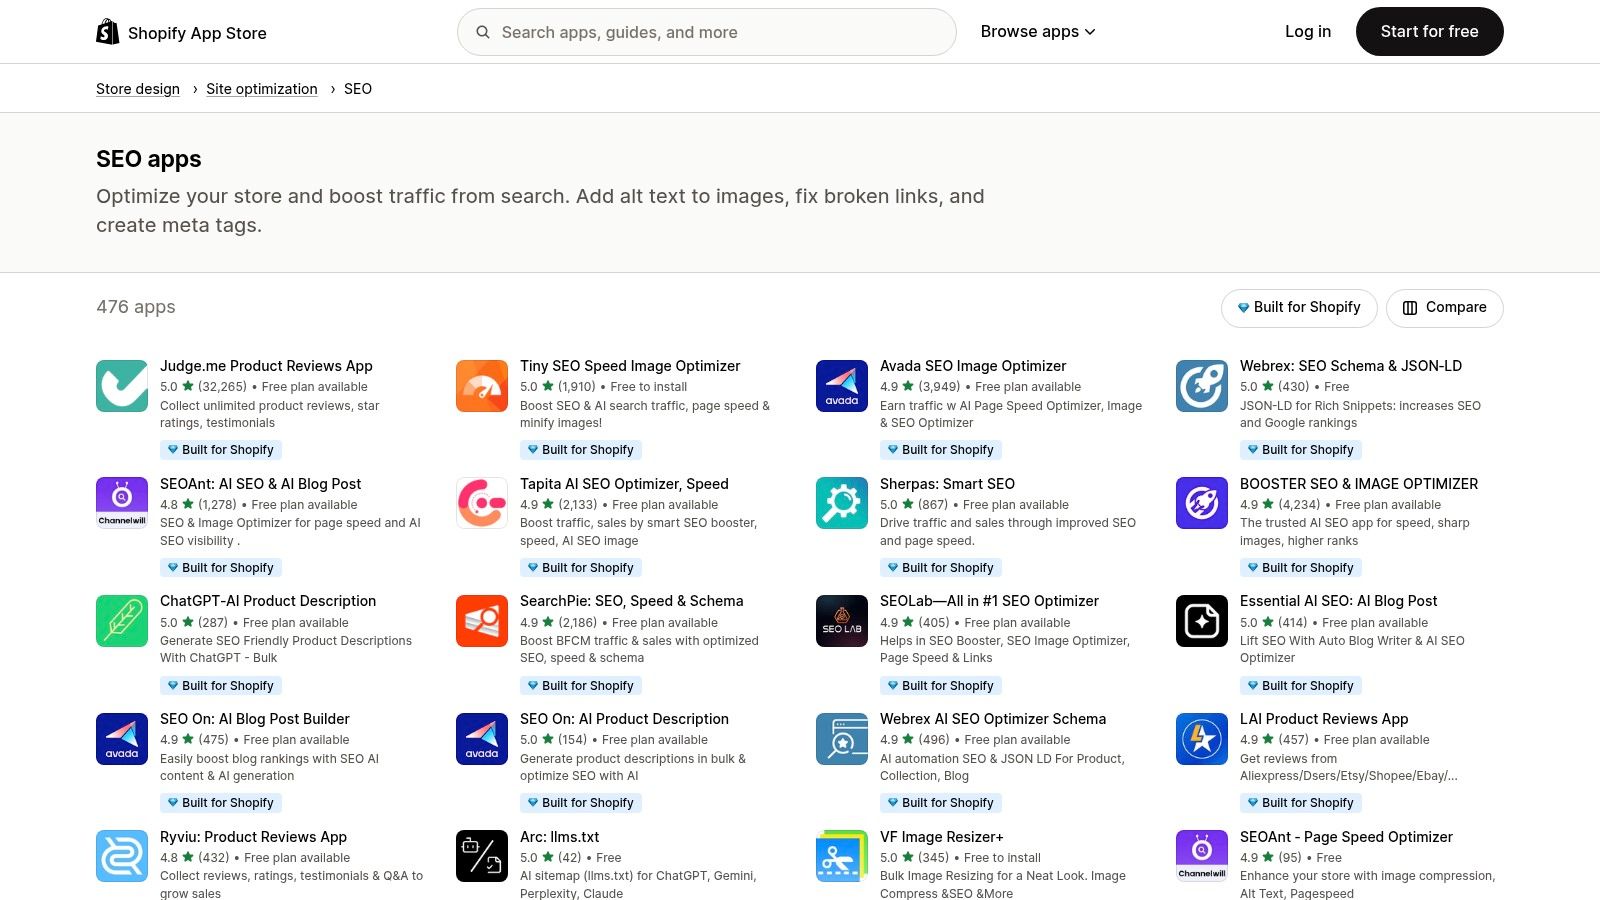Click the Compare button
This screenshot has height=900, width=1600.
(1444, 308)
